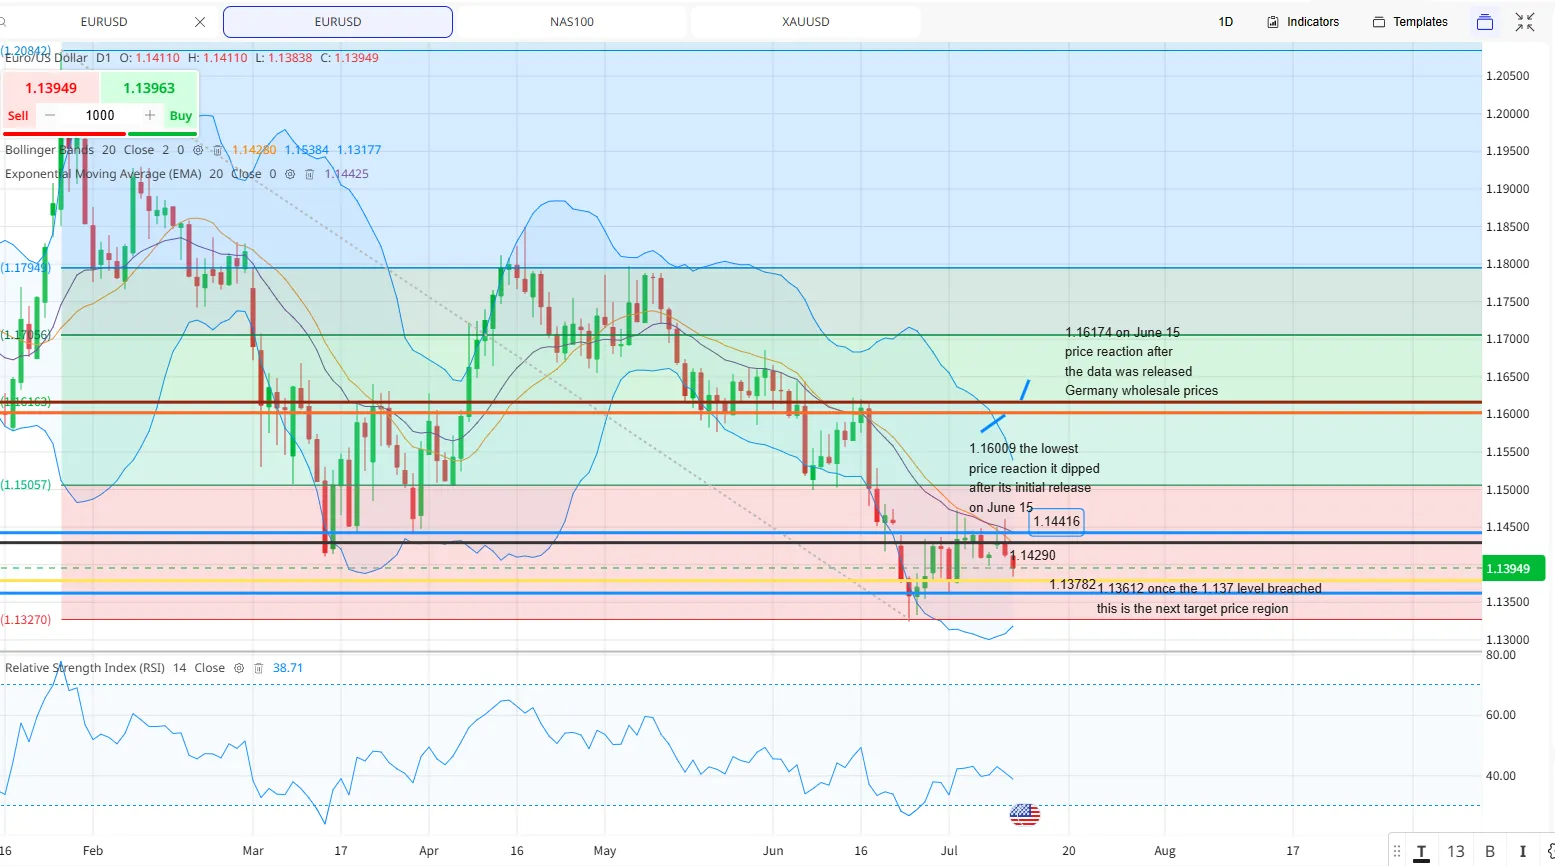Image resolution: width=1555 pixels, height=866 pixels.
Task: Switch to the NAS100 tab
Action: point(572,22)
